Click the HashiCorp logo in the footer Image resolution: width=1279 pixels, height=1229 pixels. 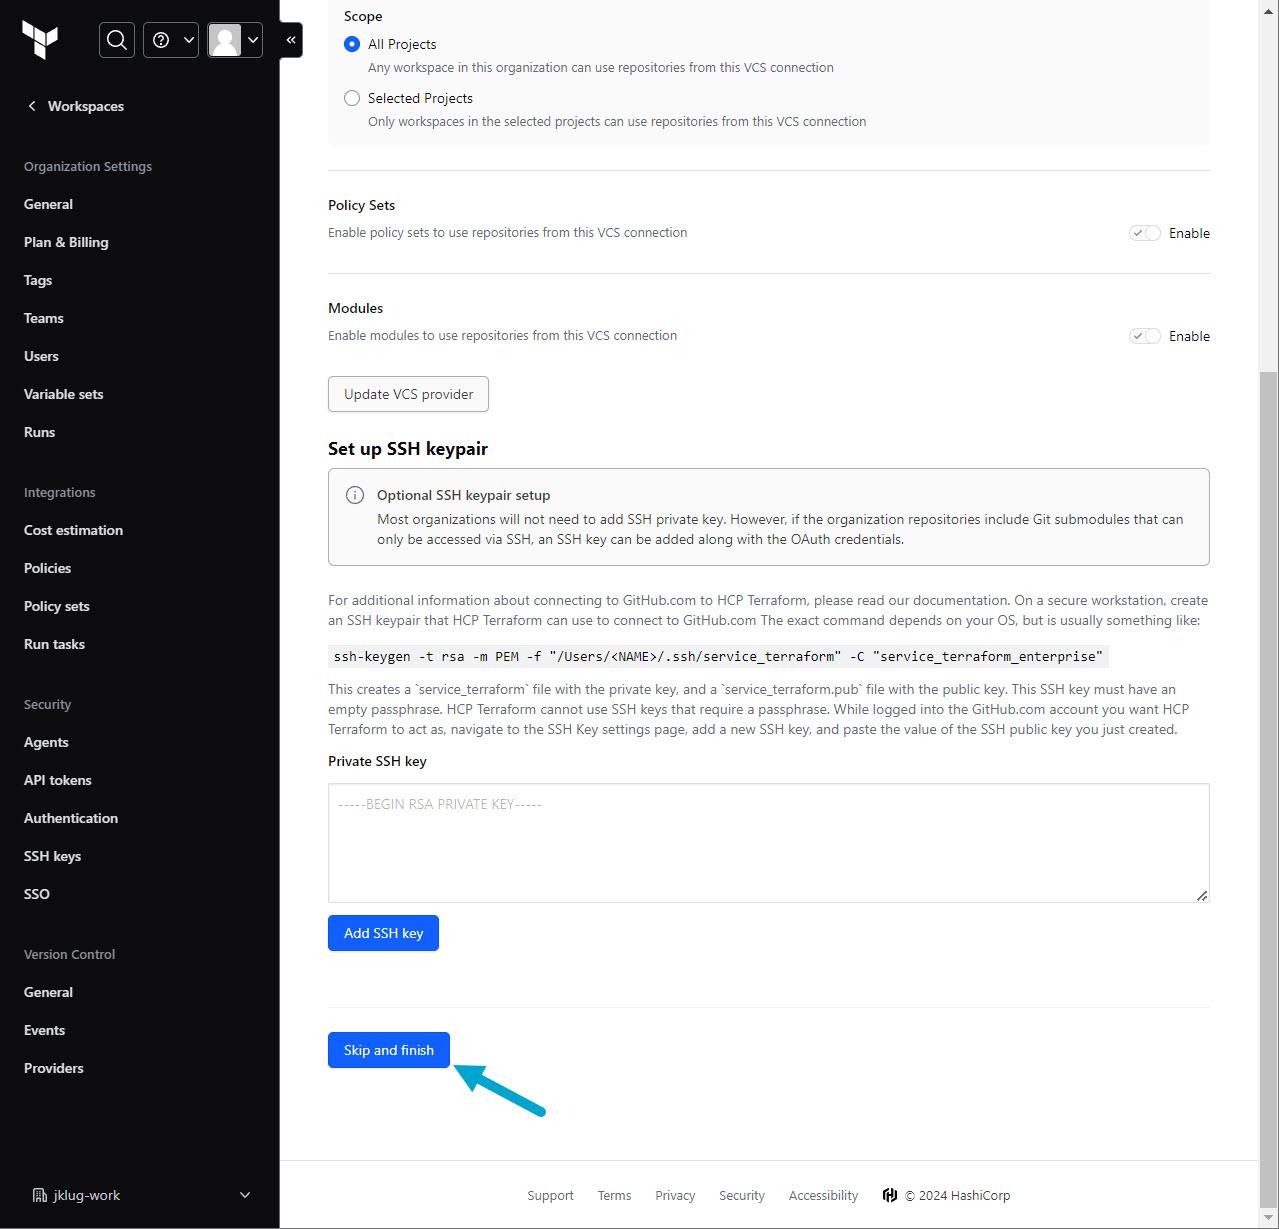890,1195
